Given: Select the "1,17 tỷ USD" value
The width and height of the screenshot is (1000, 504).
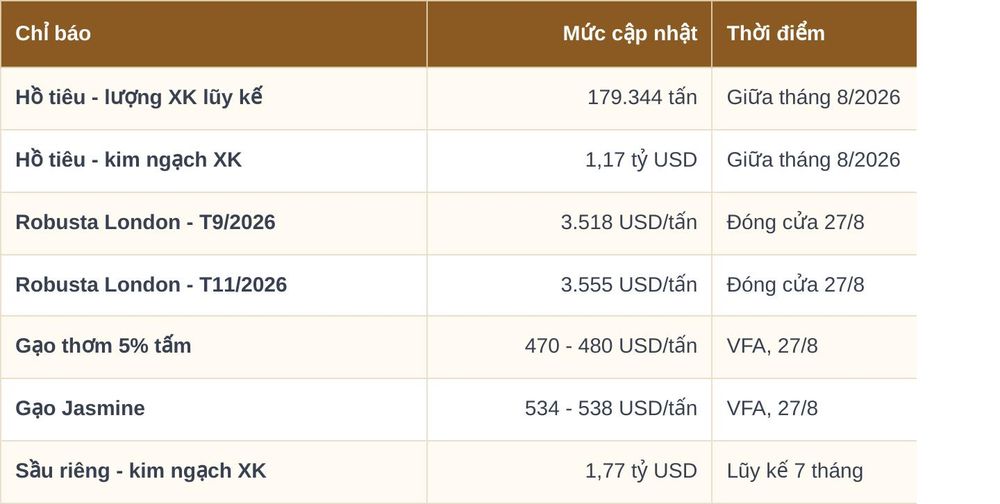Looking at the screenshot, I should pos(641,160).
